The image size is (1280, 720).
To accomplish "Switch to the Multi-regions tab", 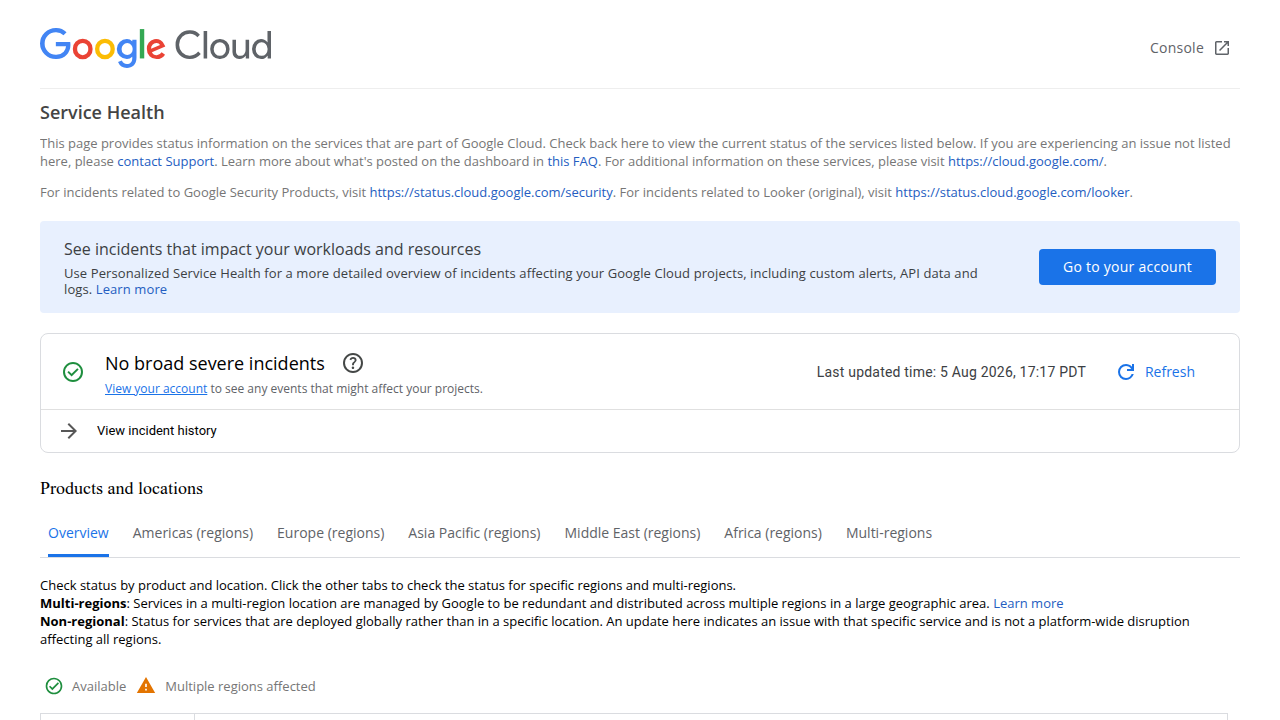I will point(889,533).
